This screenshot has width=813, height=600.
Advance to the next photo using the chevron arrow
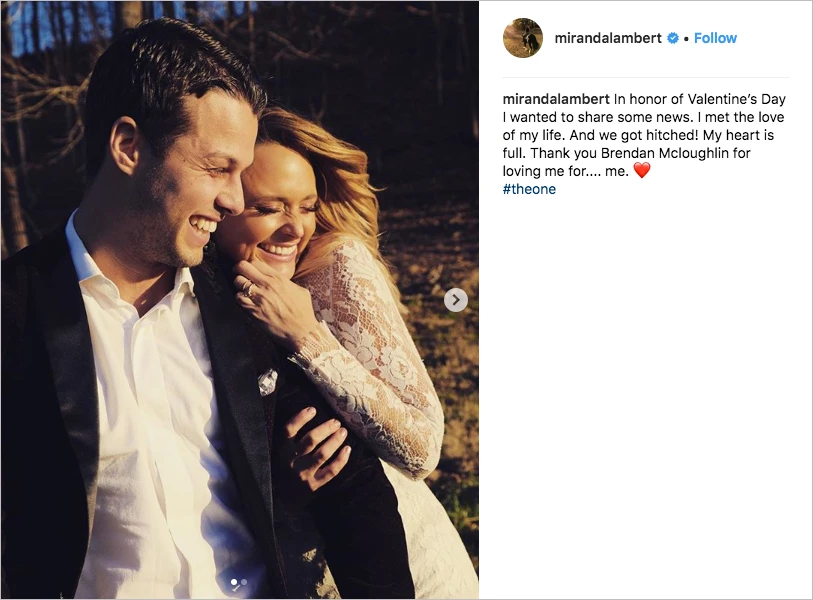[x=455, y=299]
